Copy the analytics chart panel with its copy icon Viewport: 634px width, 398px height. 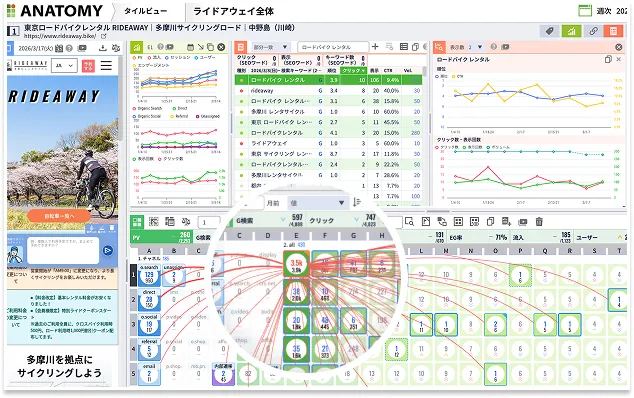[210, 47]
